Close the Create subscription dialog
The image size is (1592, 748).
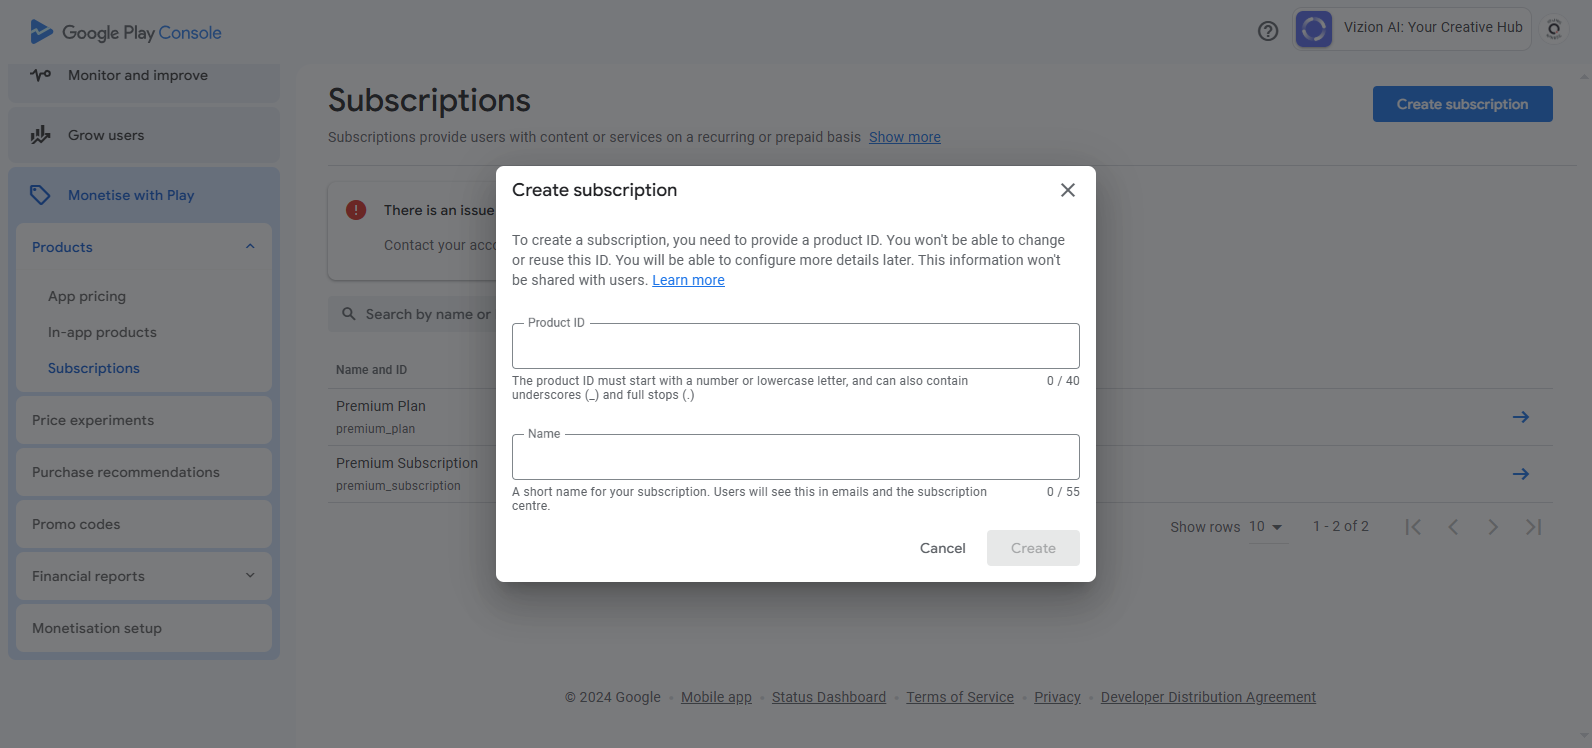1067,190
